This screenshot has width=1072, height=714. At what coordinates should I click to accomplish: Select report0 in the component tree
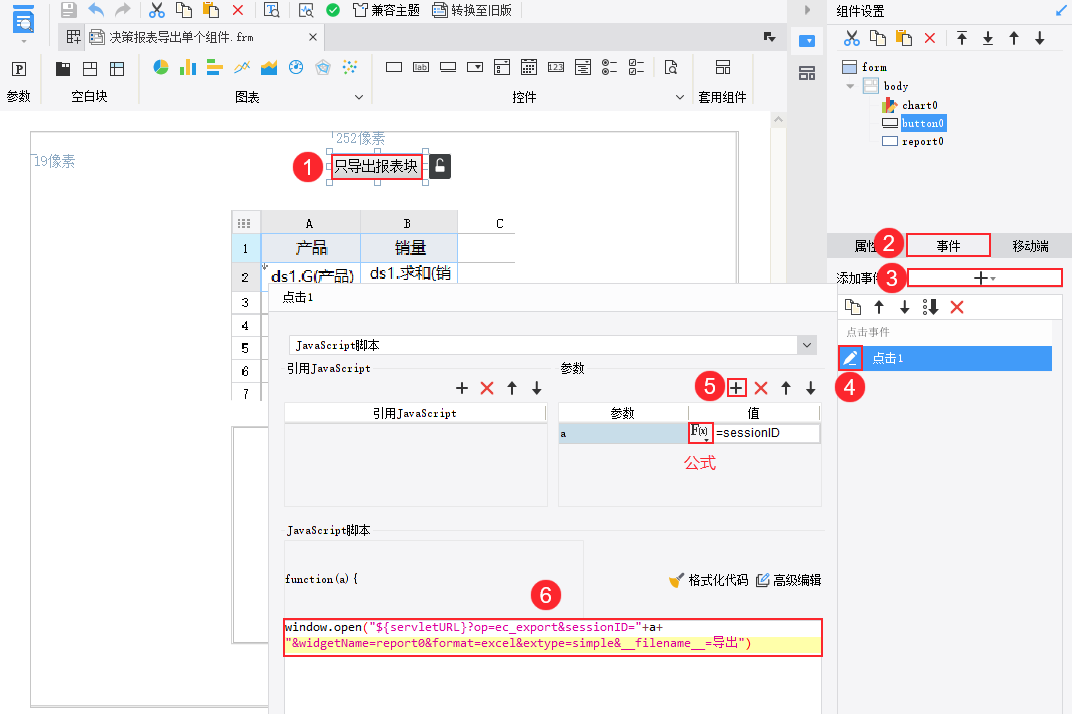tap(922, 142)
